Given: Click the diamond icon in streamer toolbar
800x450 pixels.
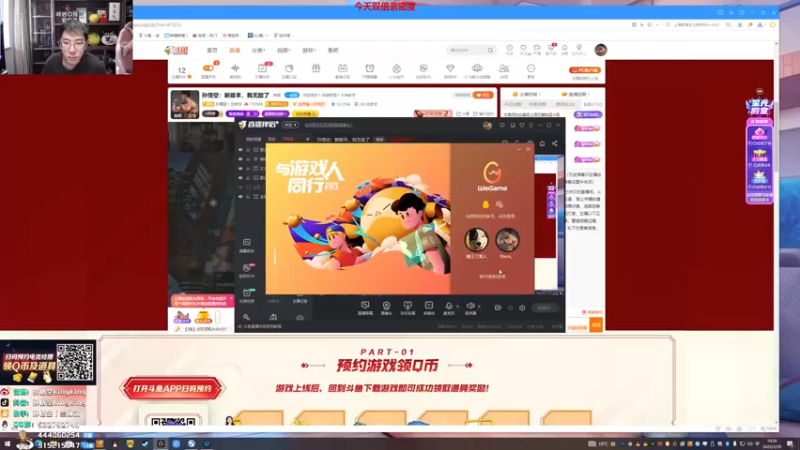Looking at the screenshot, I should pos(450,68).
